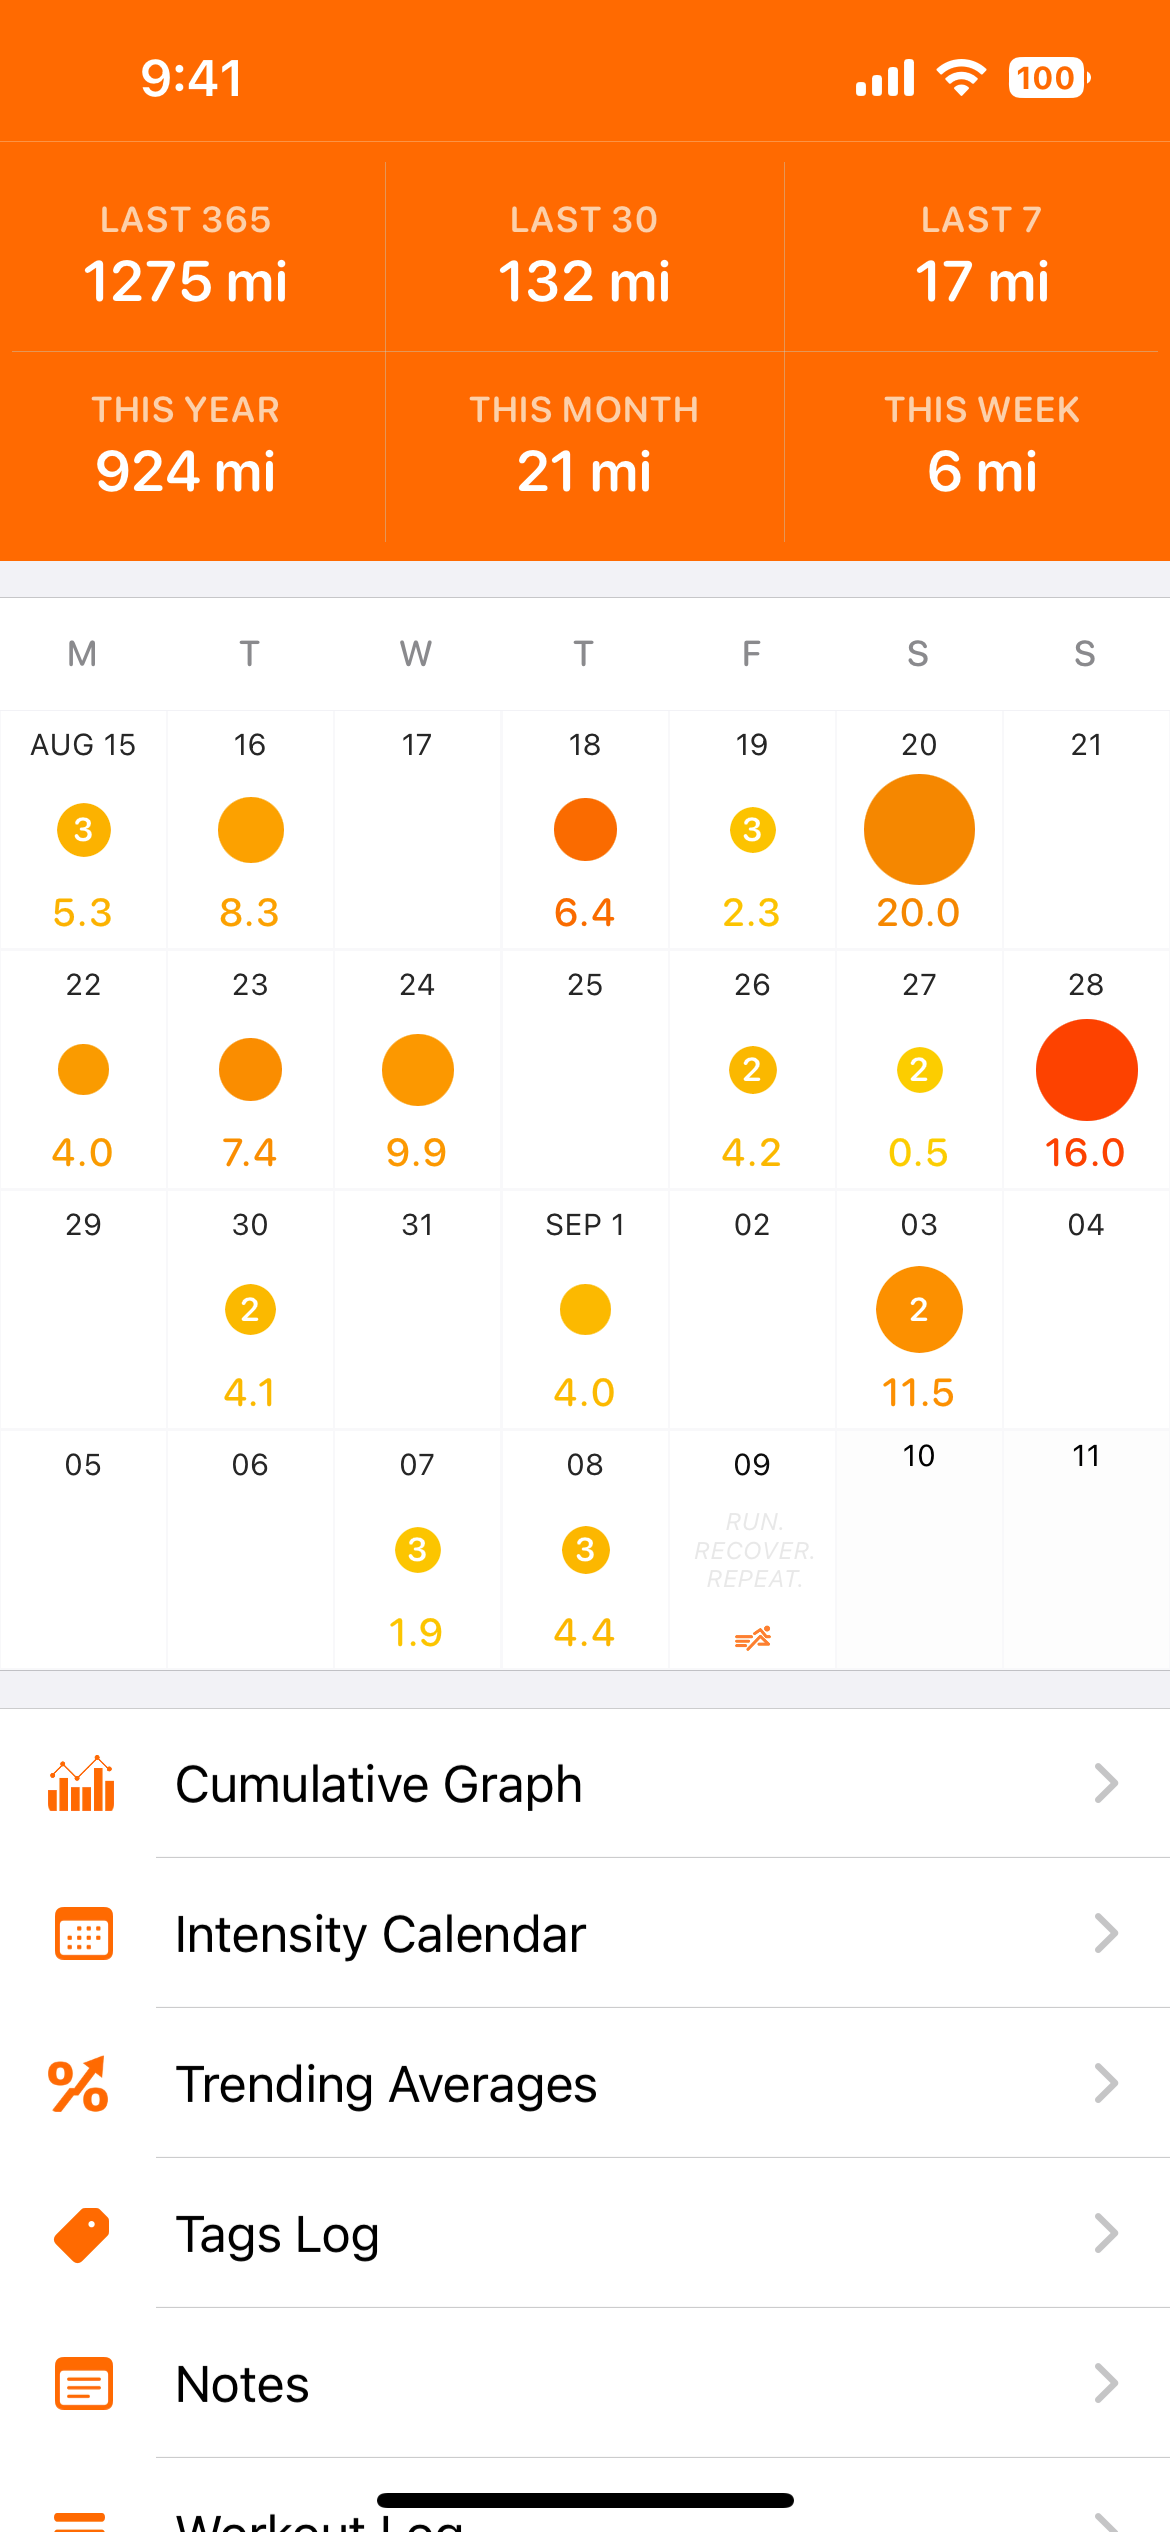Tap the chevron beside Trending Averages
Viewport: 1170px width, 2532px height.
[x=1105, y=2084]
